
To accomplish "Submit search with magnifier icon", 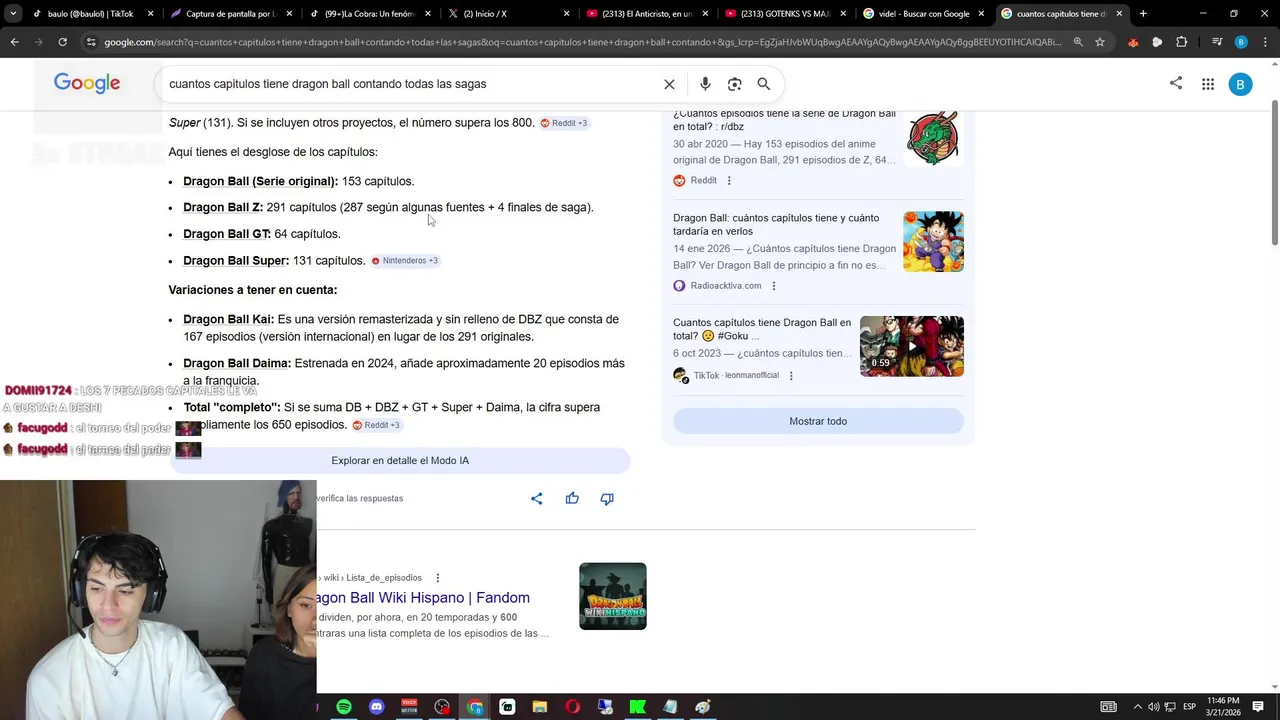I will [x=764, y=84].
